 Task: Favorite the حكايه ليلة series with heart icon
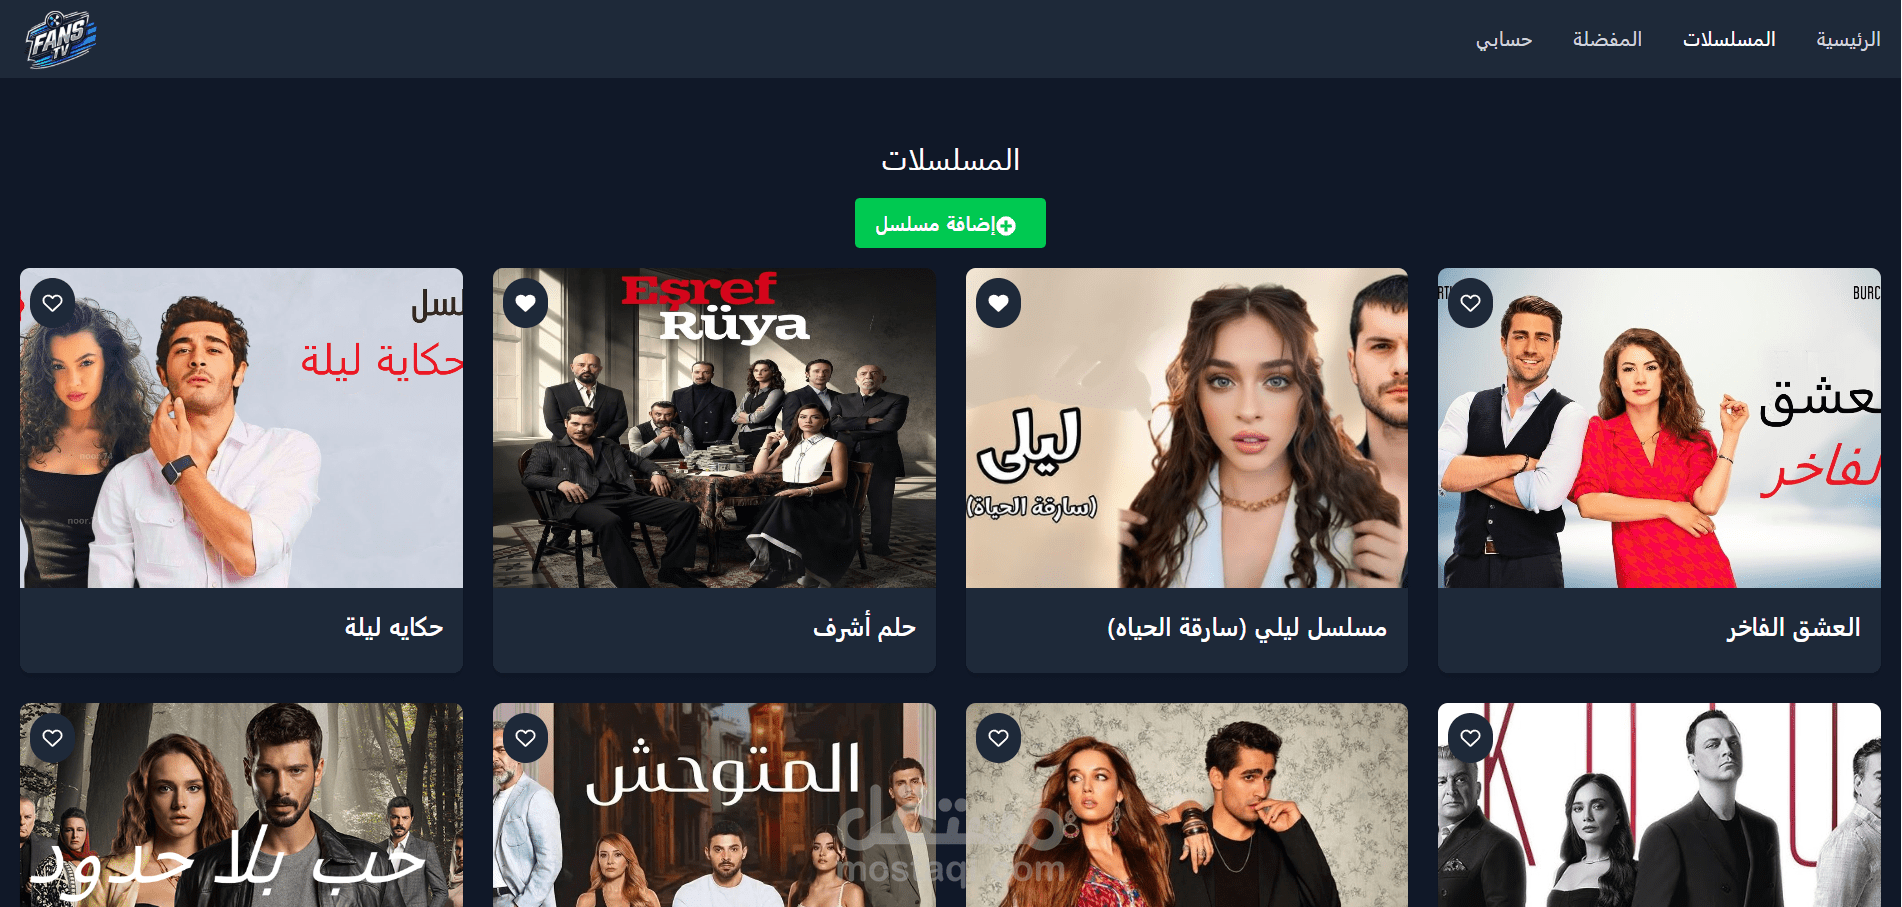pos(53,303)
